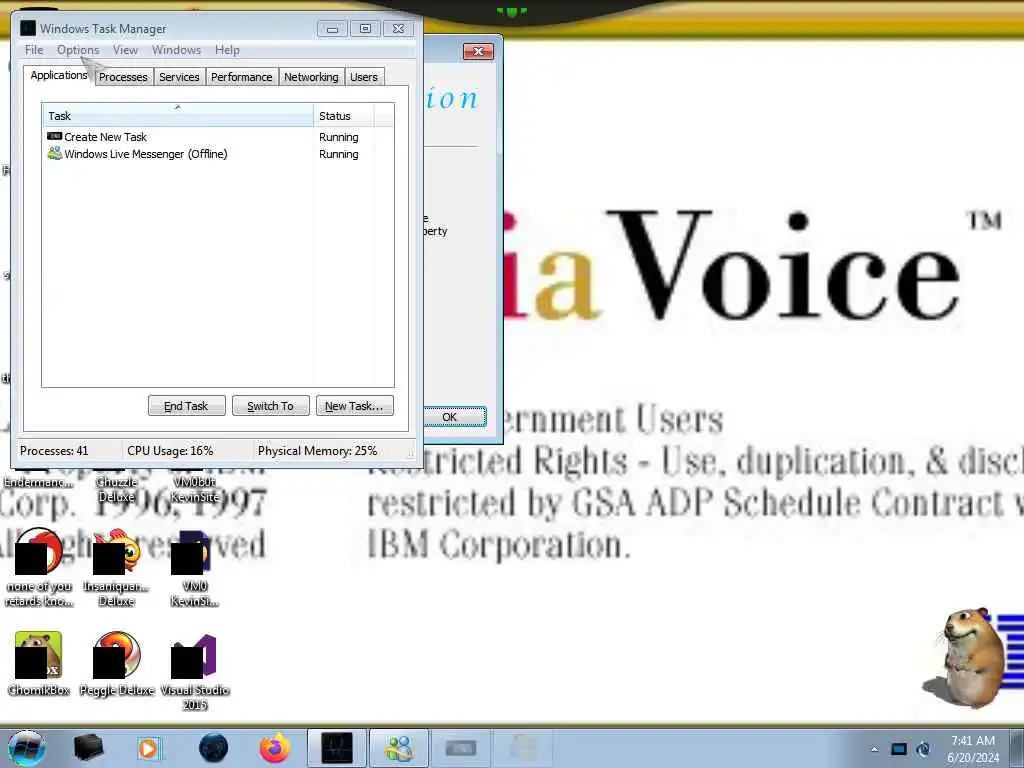Click the Windows Live Messenger row icon

pyautogui.click(x=54, y=153)
